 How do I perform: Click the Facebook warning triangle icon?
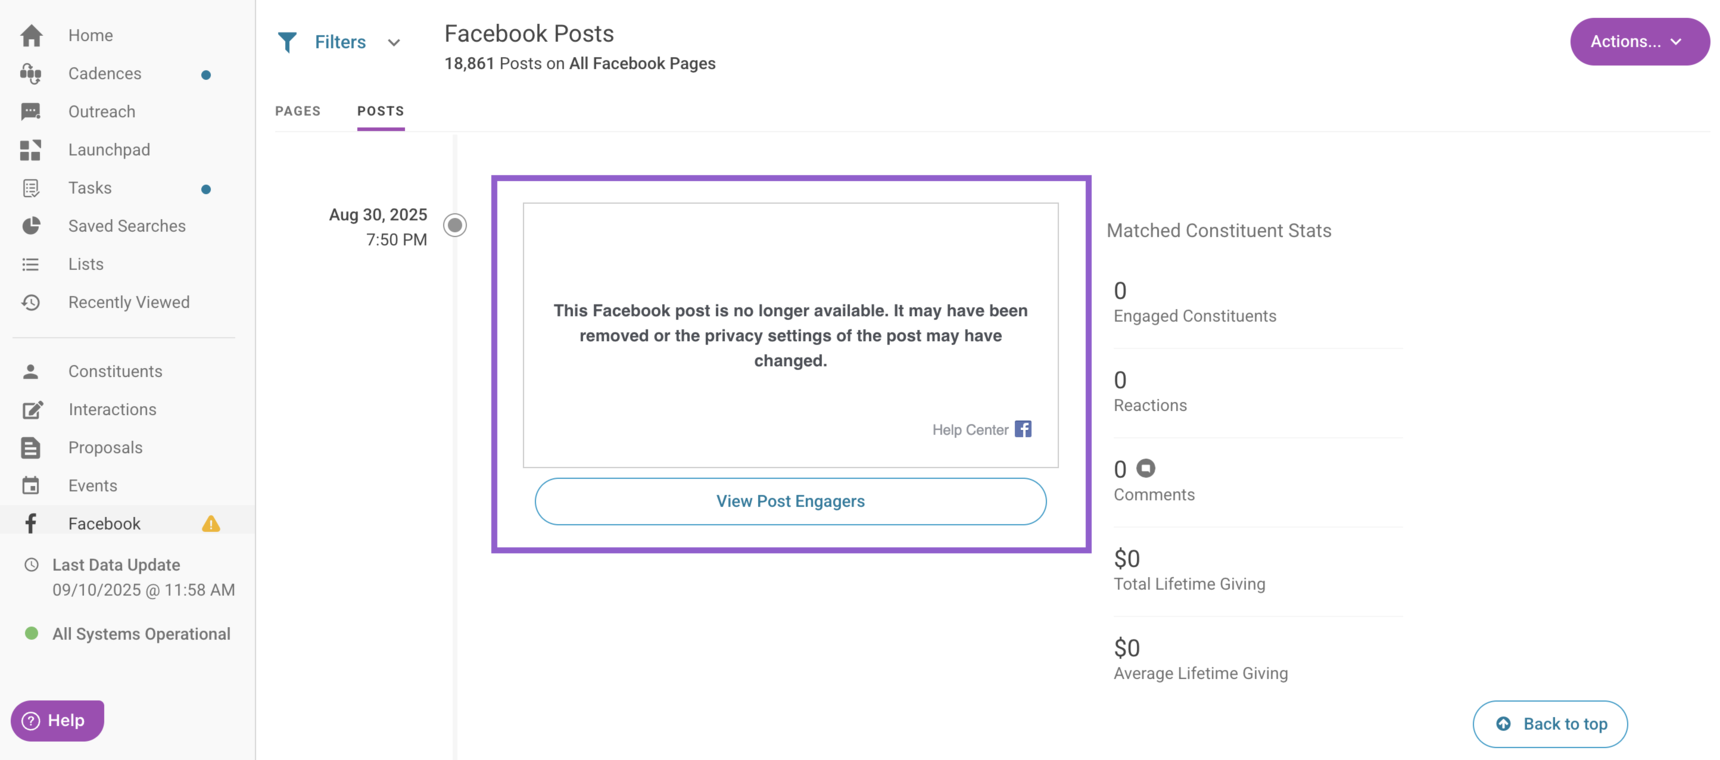click(x=211, y=524)
